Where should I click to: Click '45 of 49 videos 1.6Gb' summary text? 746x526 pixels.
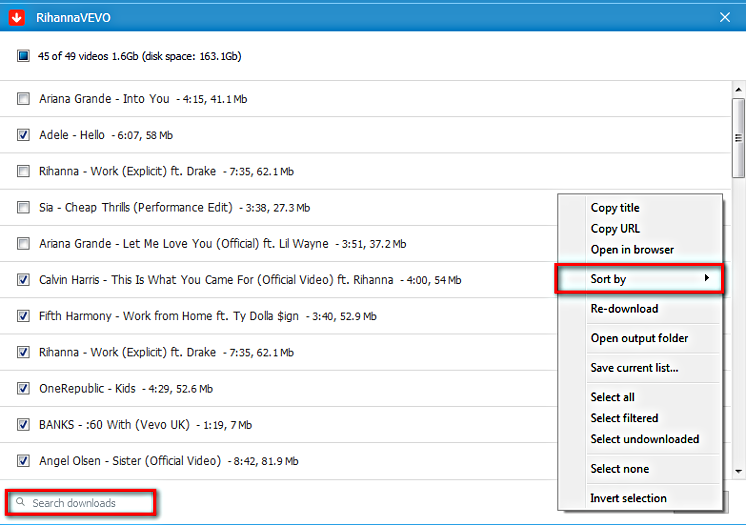point(139,56)
